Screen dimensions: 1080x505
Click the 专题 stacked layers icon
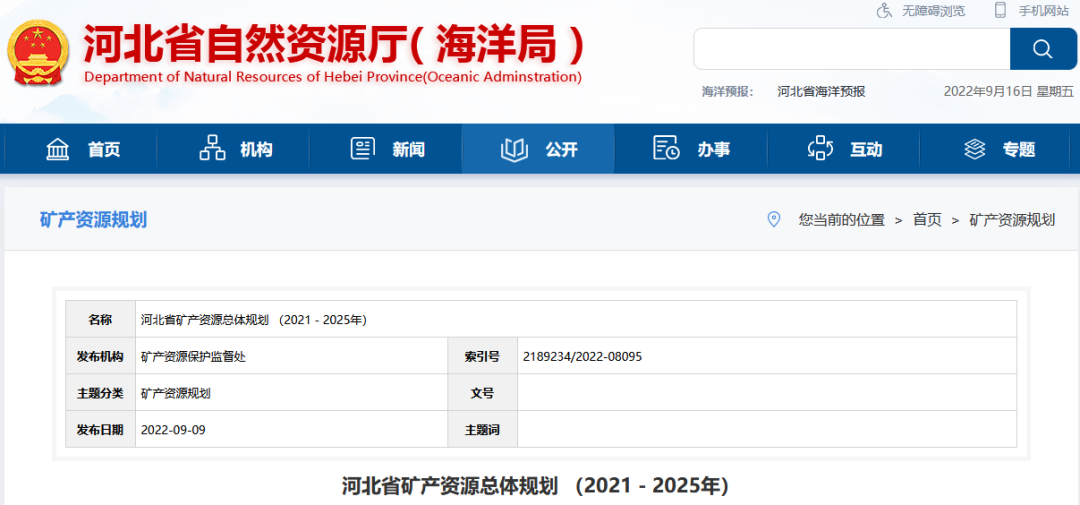(x=974, y=149)
